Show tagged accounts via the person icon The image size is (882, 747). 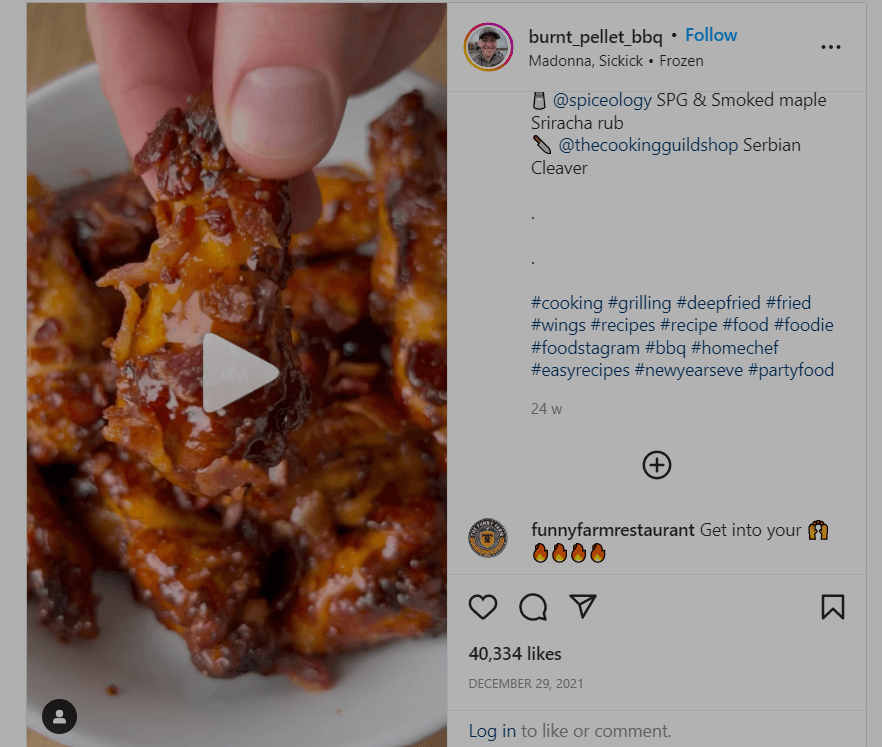58,717
